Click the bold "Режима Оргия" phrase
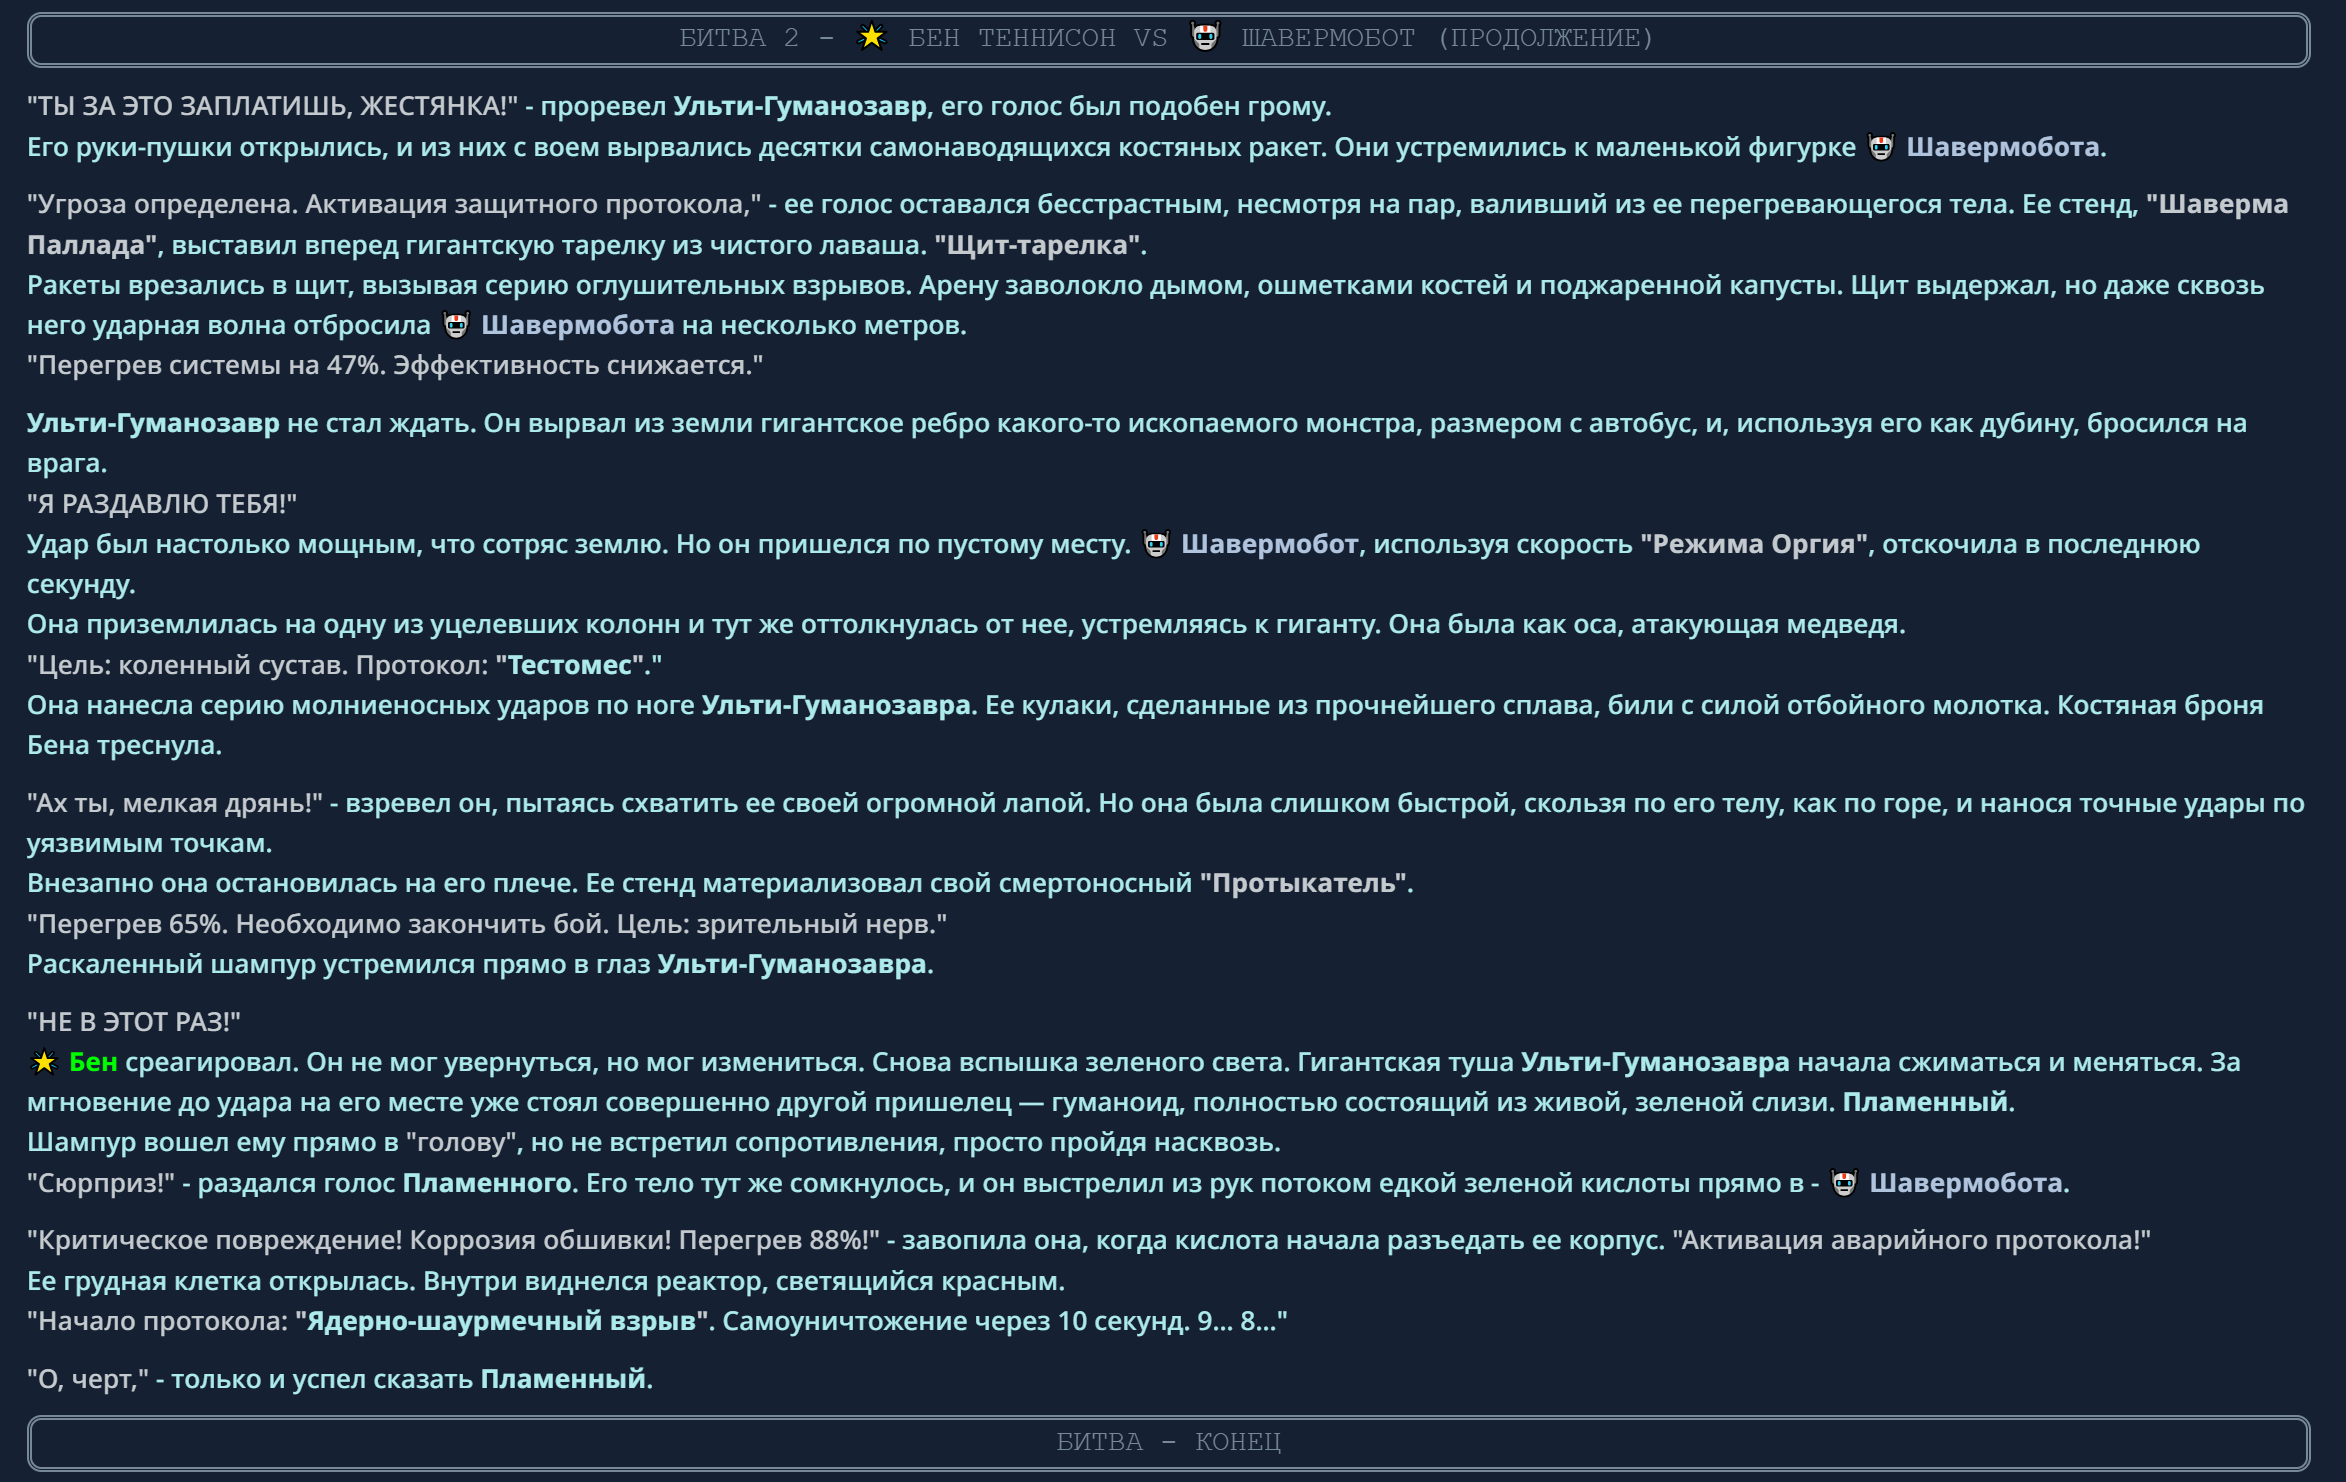This screenshot has height=1482, width=2346. point(1754,544)
